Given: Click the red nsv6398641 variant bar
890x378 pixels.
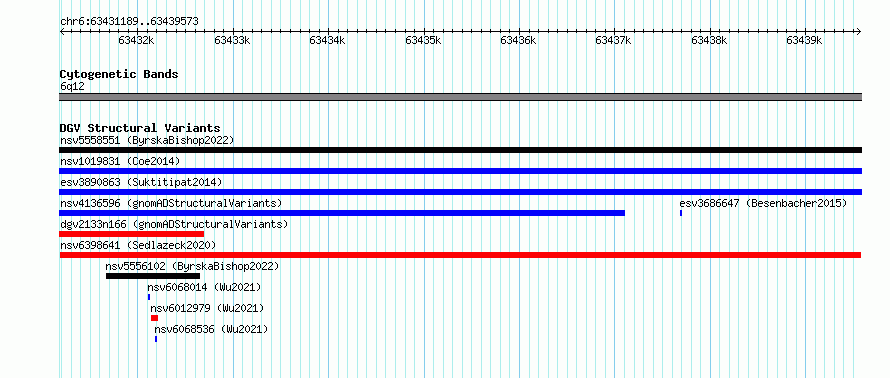Looking at the screenshot, I should tap(460, 255).
